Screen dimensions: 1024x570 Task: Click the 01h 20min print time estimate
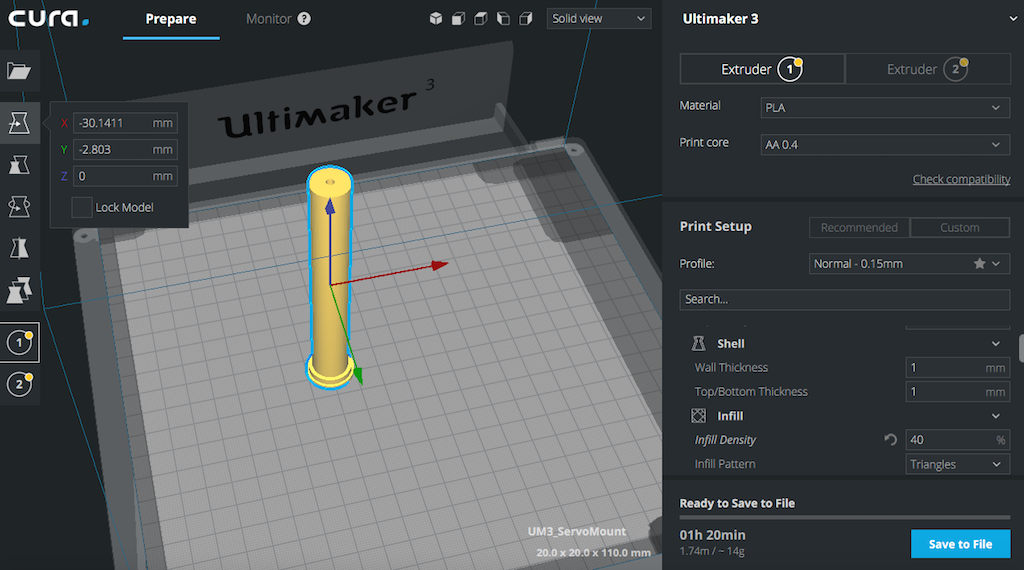(x=712, y=535)
